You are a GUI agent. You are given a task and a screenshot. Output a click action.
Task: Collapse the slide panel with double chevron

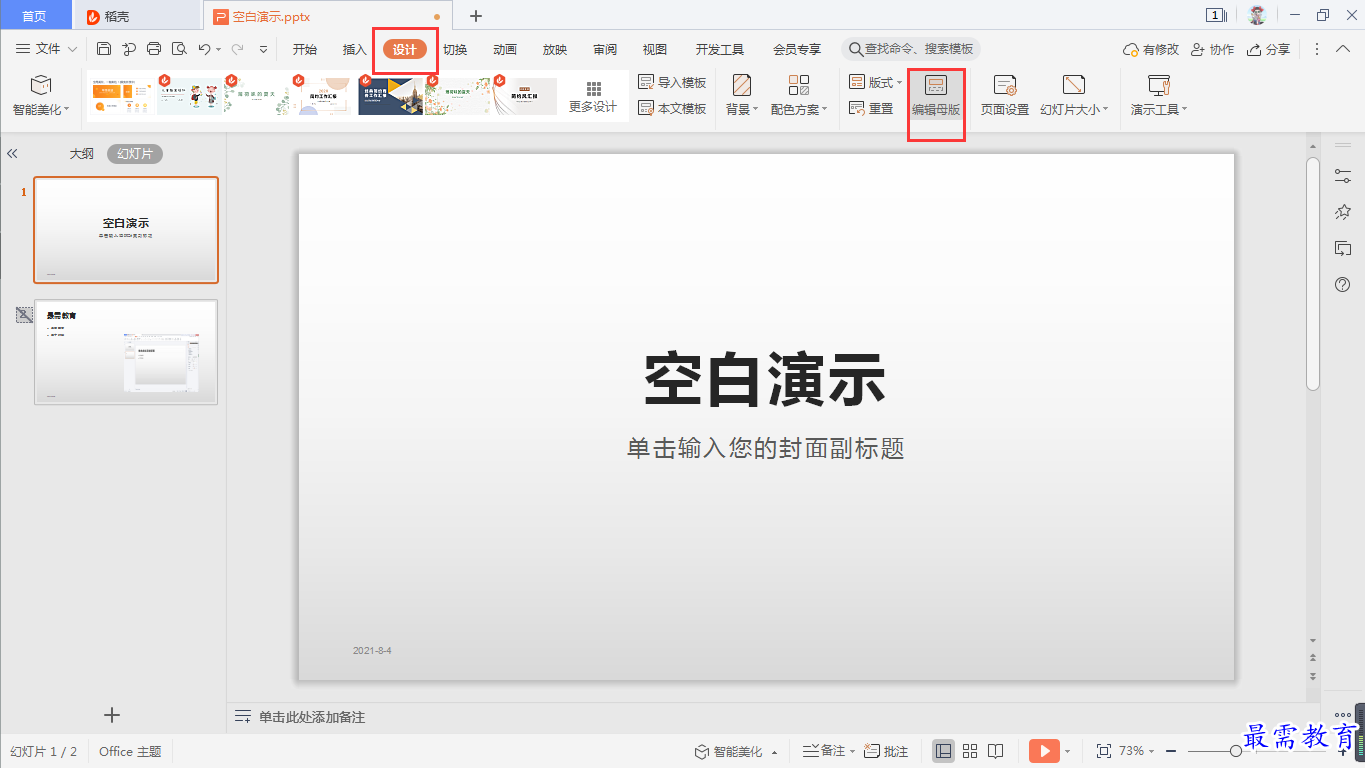click(13, 154)
